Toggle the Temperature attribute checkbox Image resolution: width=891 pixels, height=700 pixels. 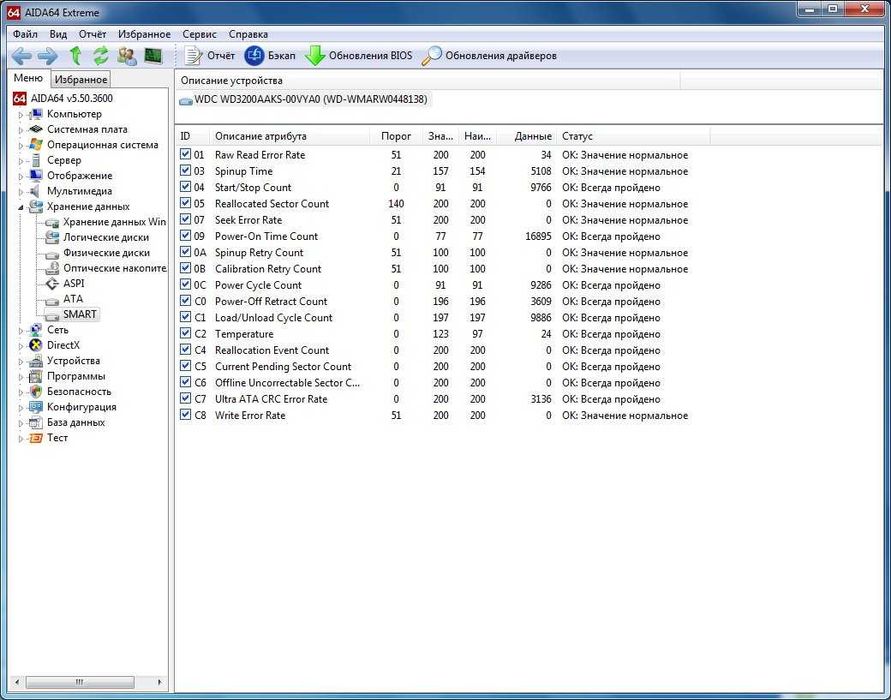coord(185,334)
